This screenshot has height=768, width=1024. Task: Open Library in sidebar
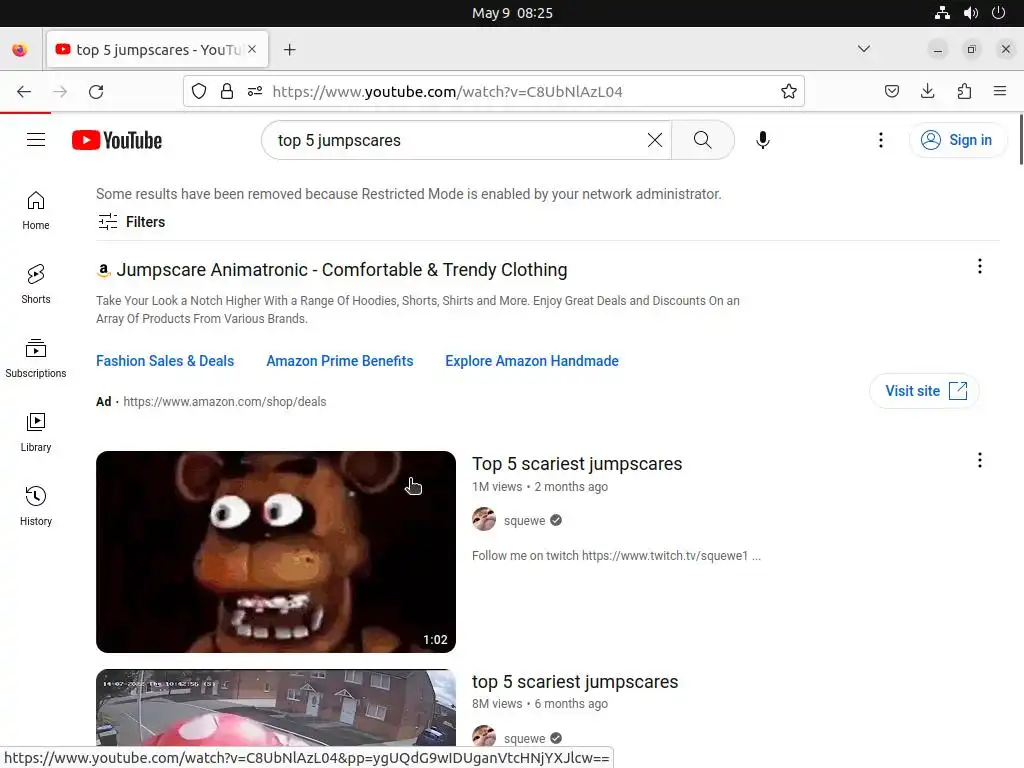[36, 432]
